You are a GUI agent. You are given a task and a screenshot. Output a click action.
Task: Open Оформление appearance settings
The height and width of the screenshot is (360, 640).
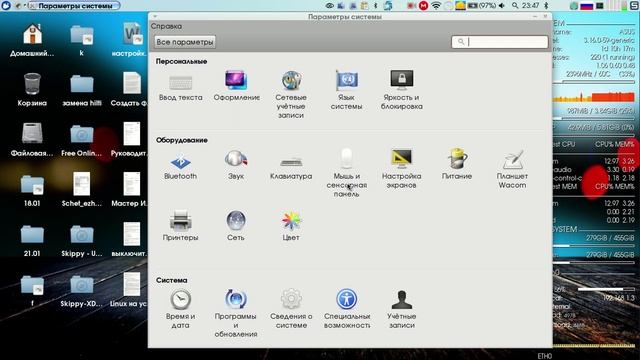(x=236, y=86)
